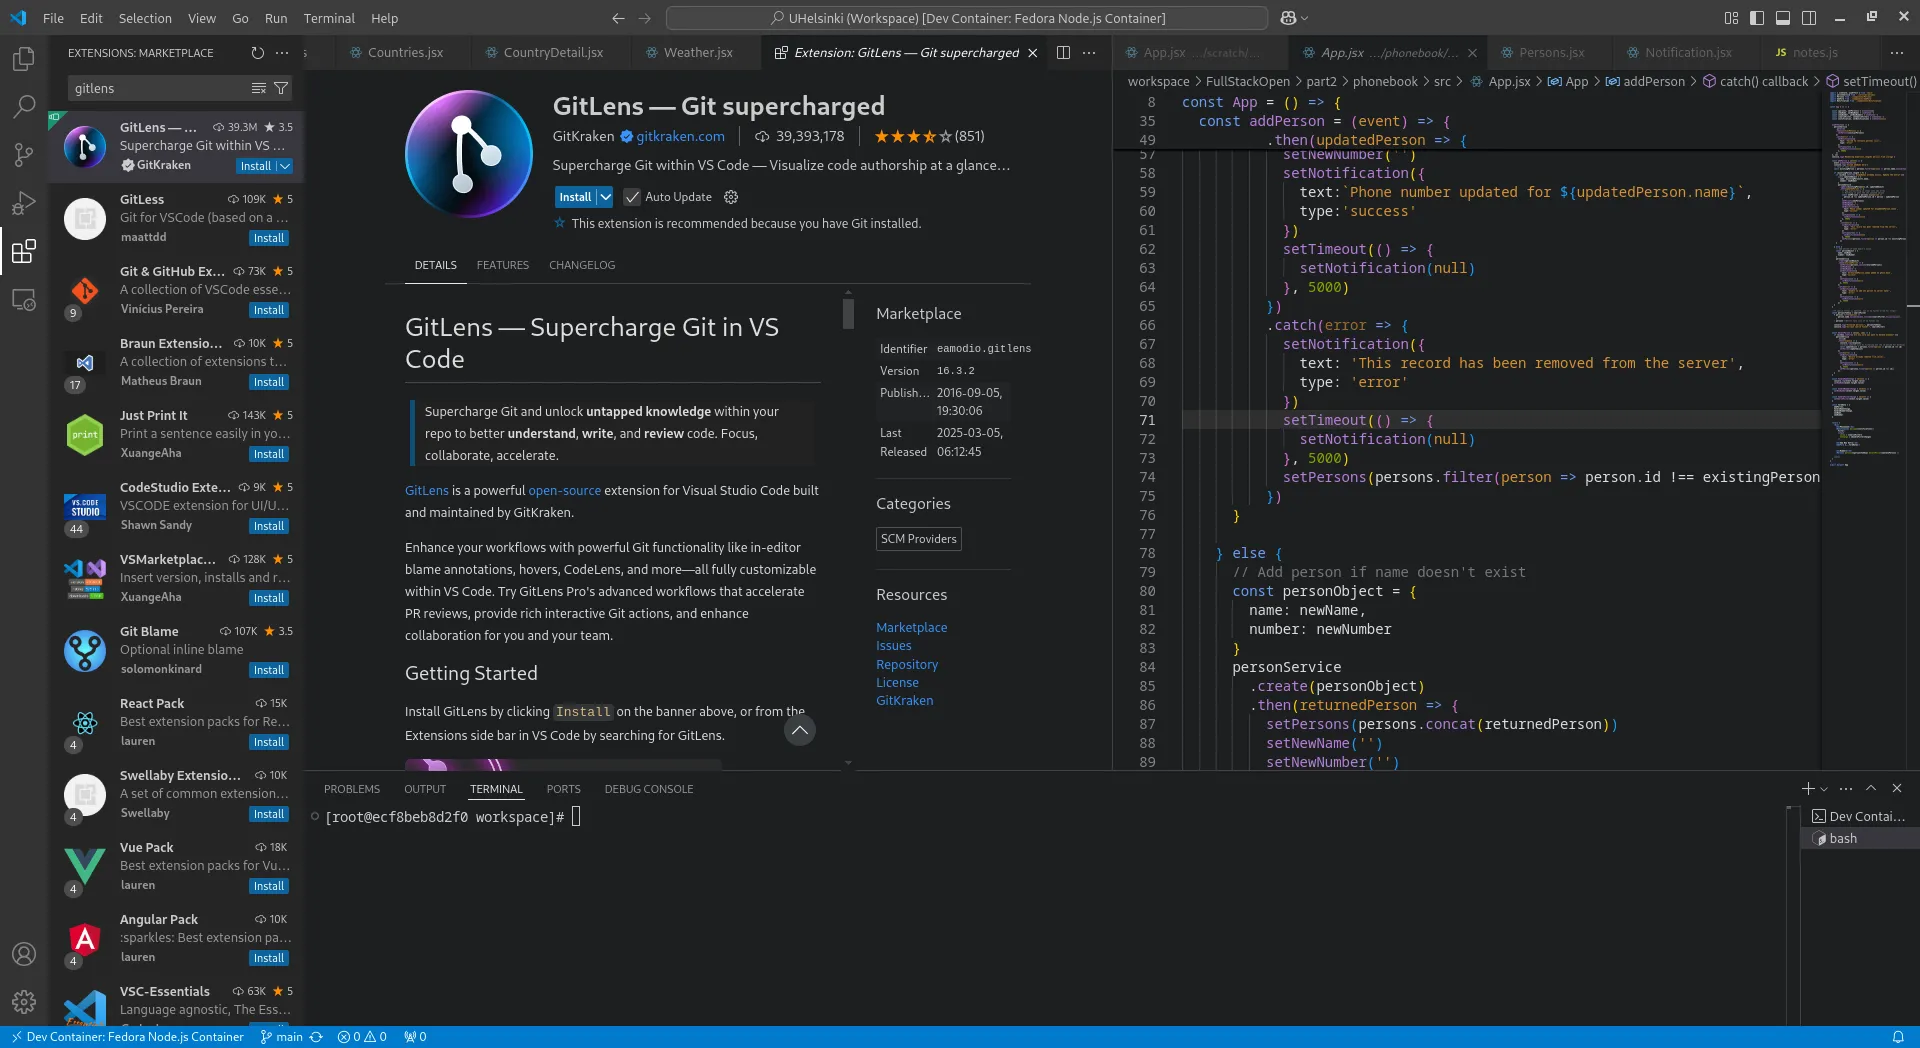
Task: Open the Source Control view
Action: (24, 154)
